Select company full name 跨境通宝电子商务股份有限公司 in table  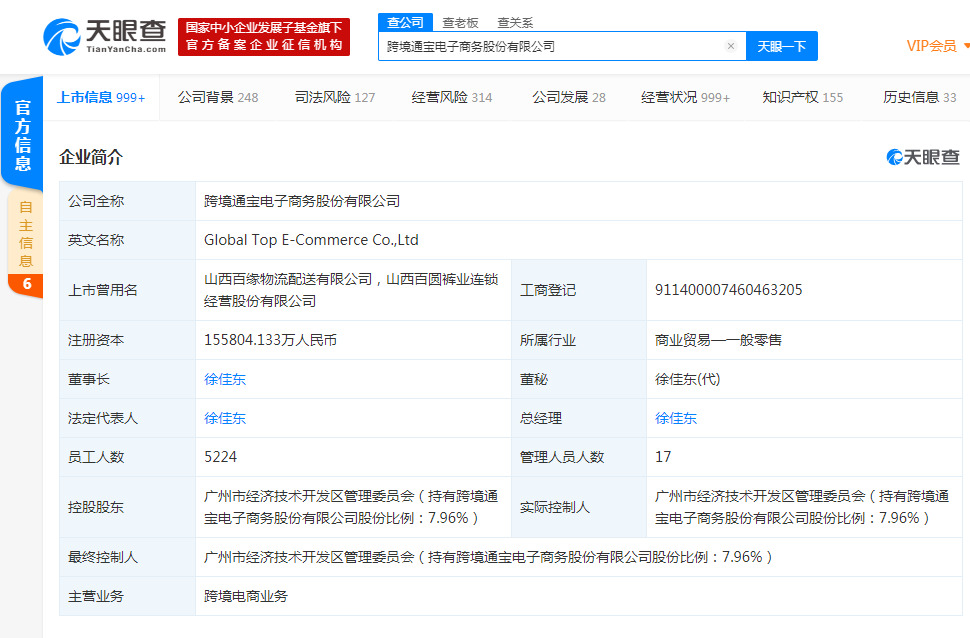[302, 201]
